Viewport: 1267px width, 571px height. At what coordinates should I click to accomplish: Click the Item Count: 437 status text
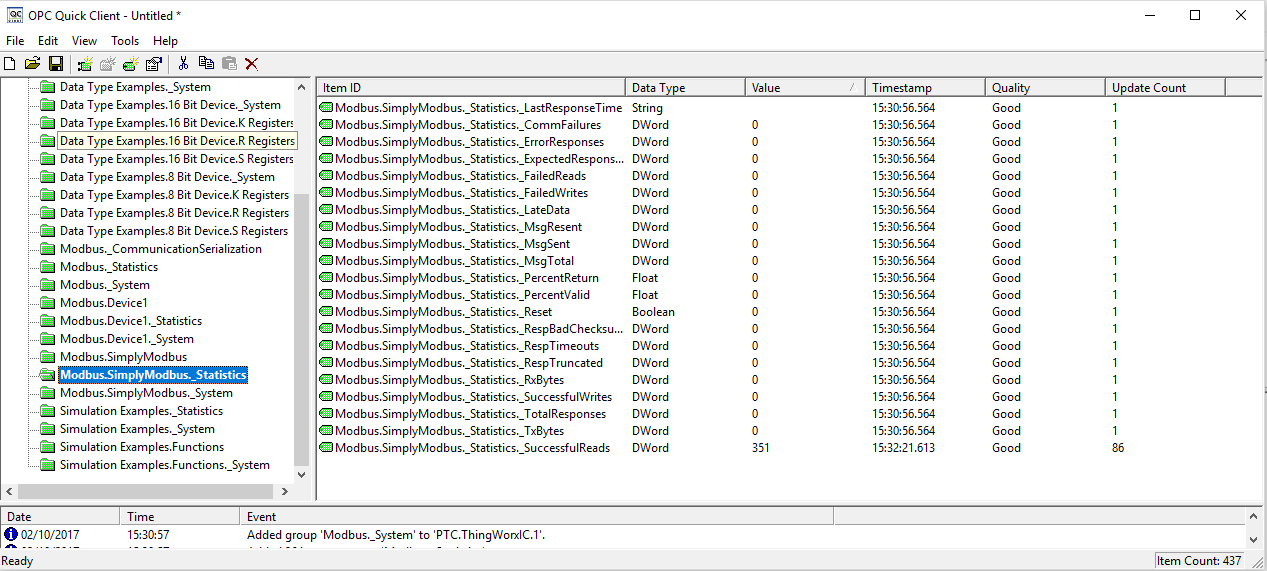(x=1200, y=561)
